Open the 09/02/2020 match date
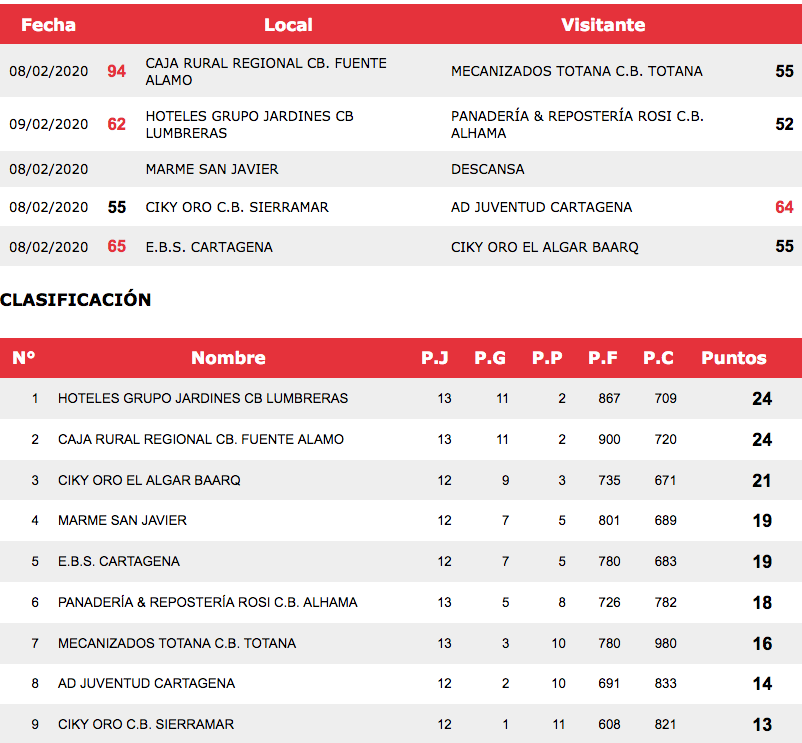The image size is (802, 743). [49, 125]
